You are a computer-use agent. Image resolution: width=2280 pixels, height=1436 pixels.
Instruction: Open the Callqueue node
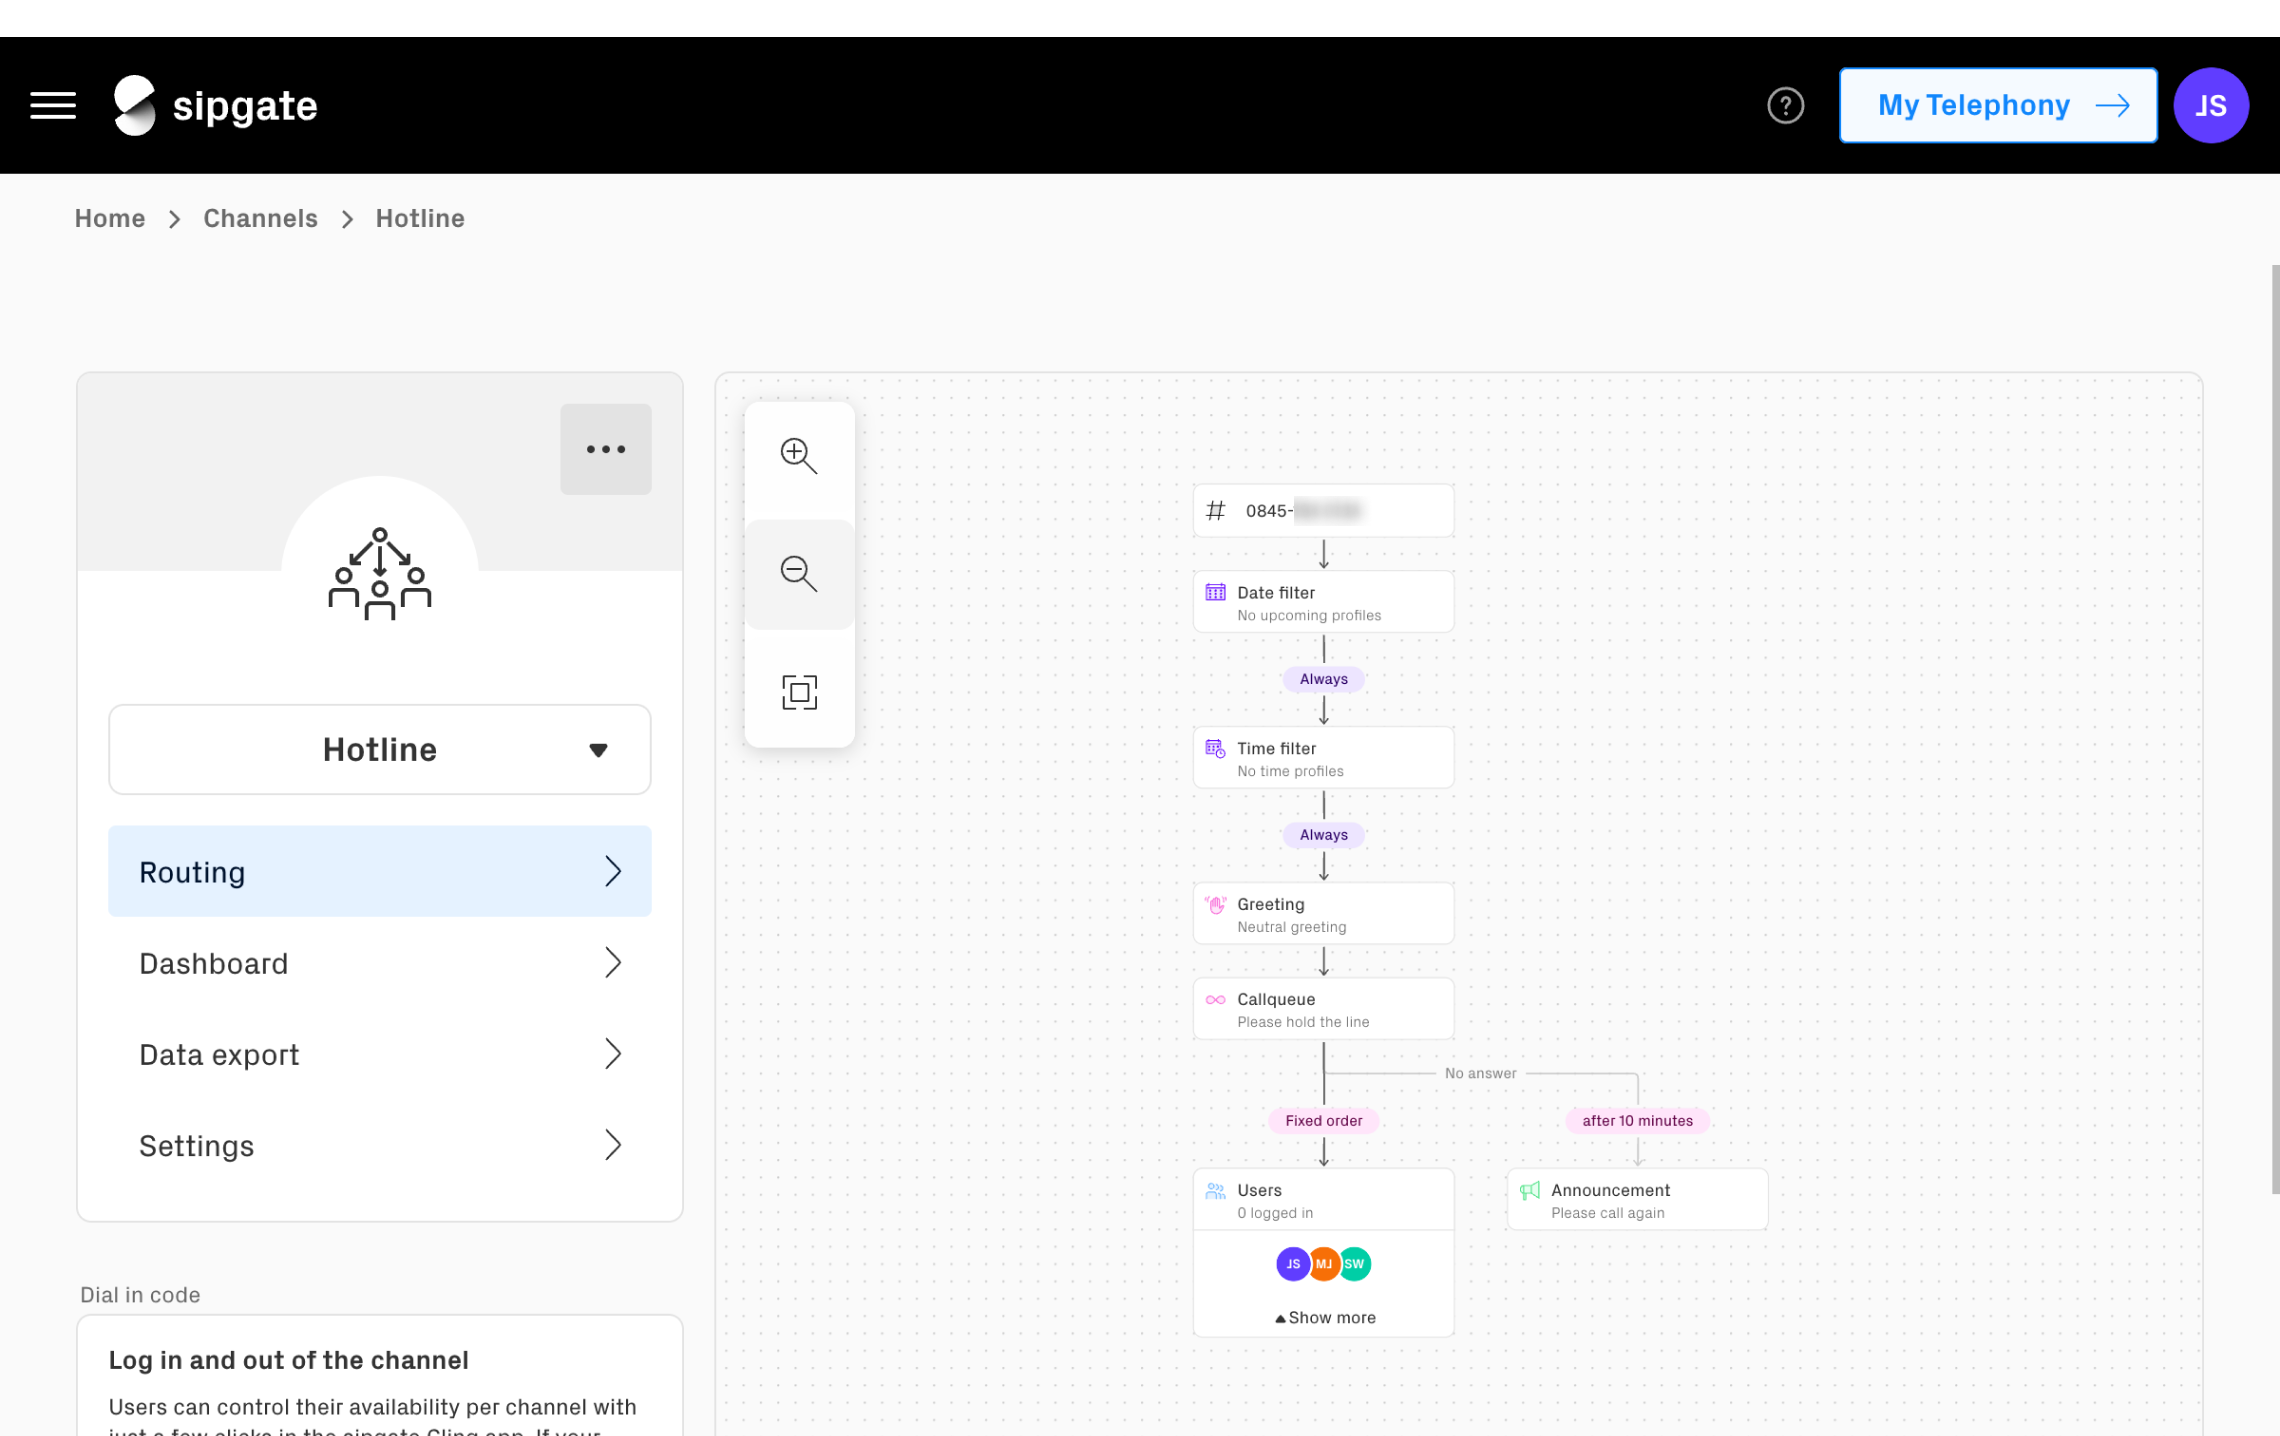[1323, 1008]
